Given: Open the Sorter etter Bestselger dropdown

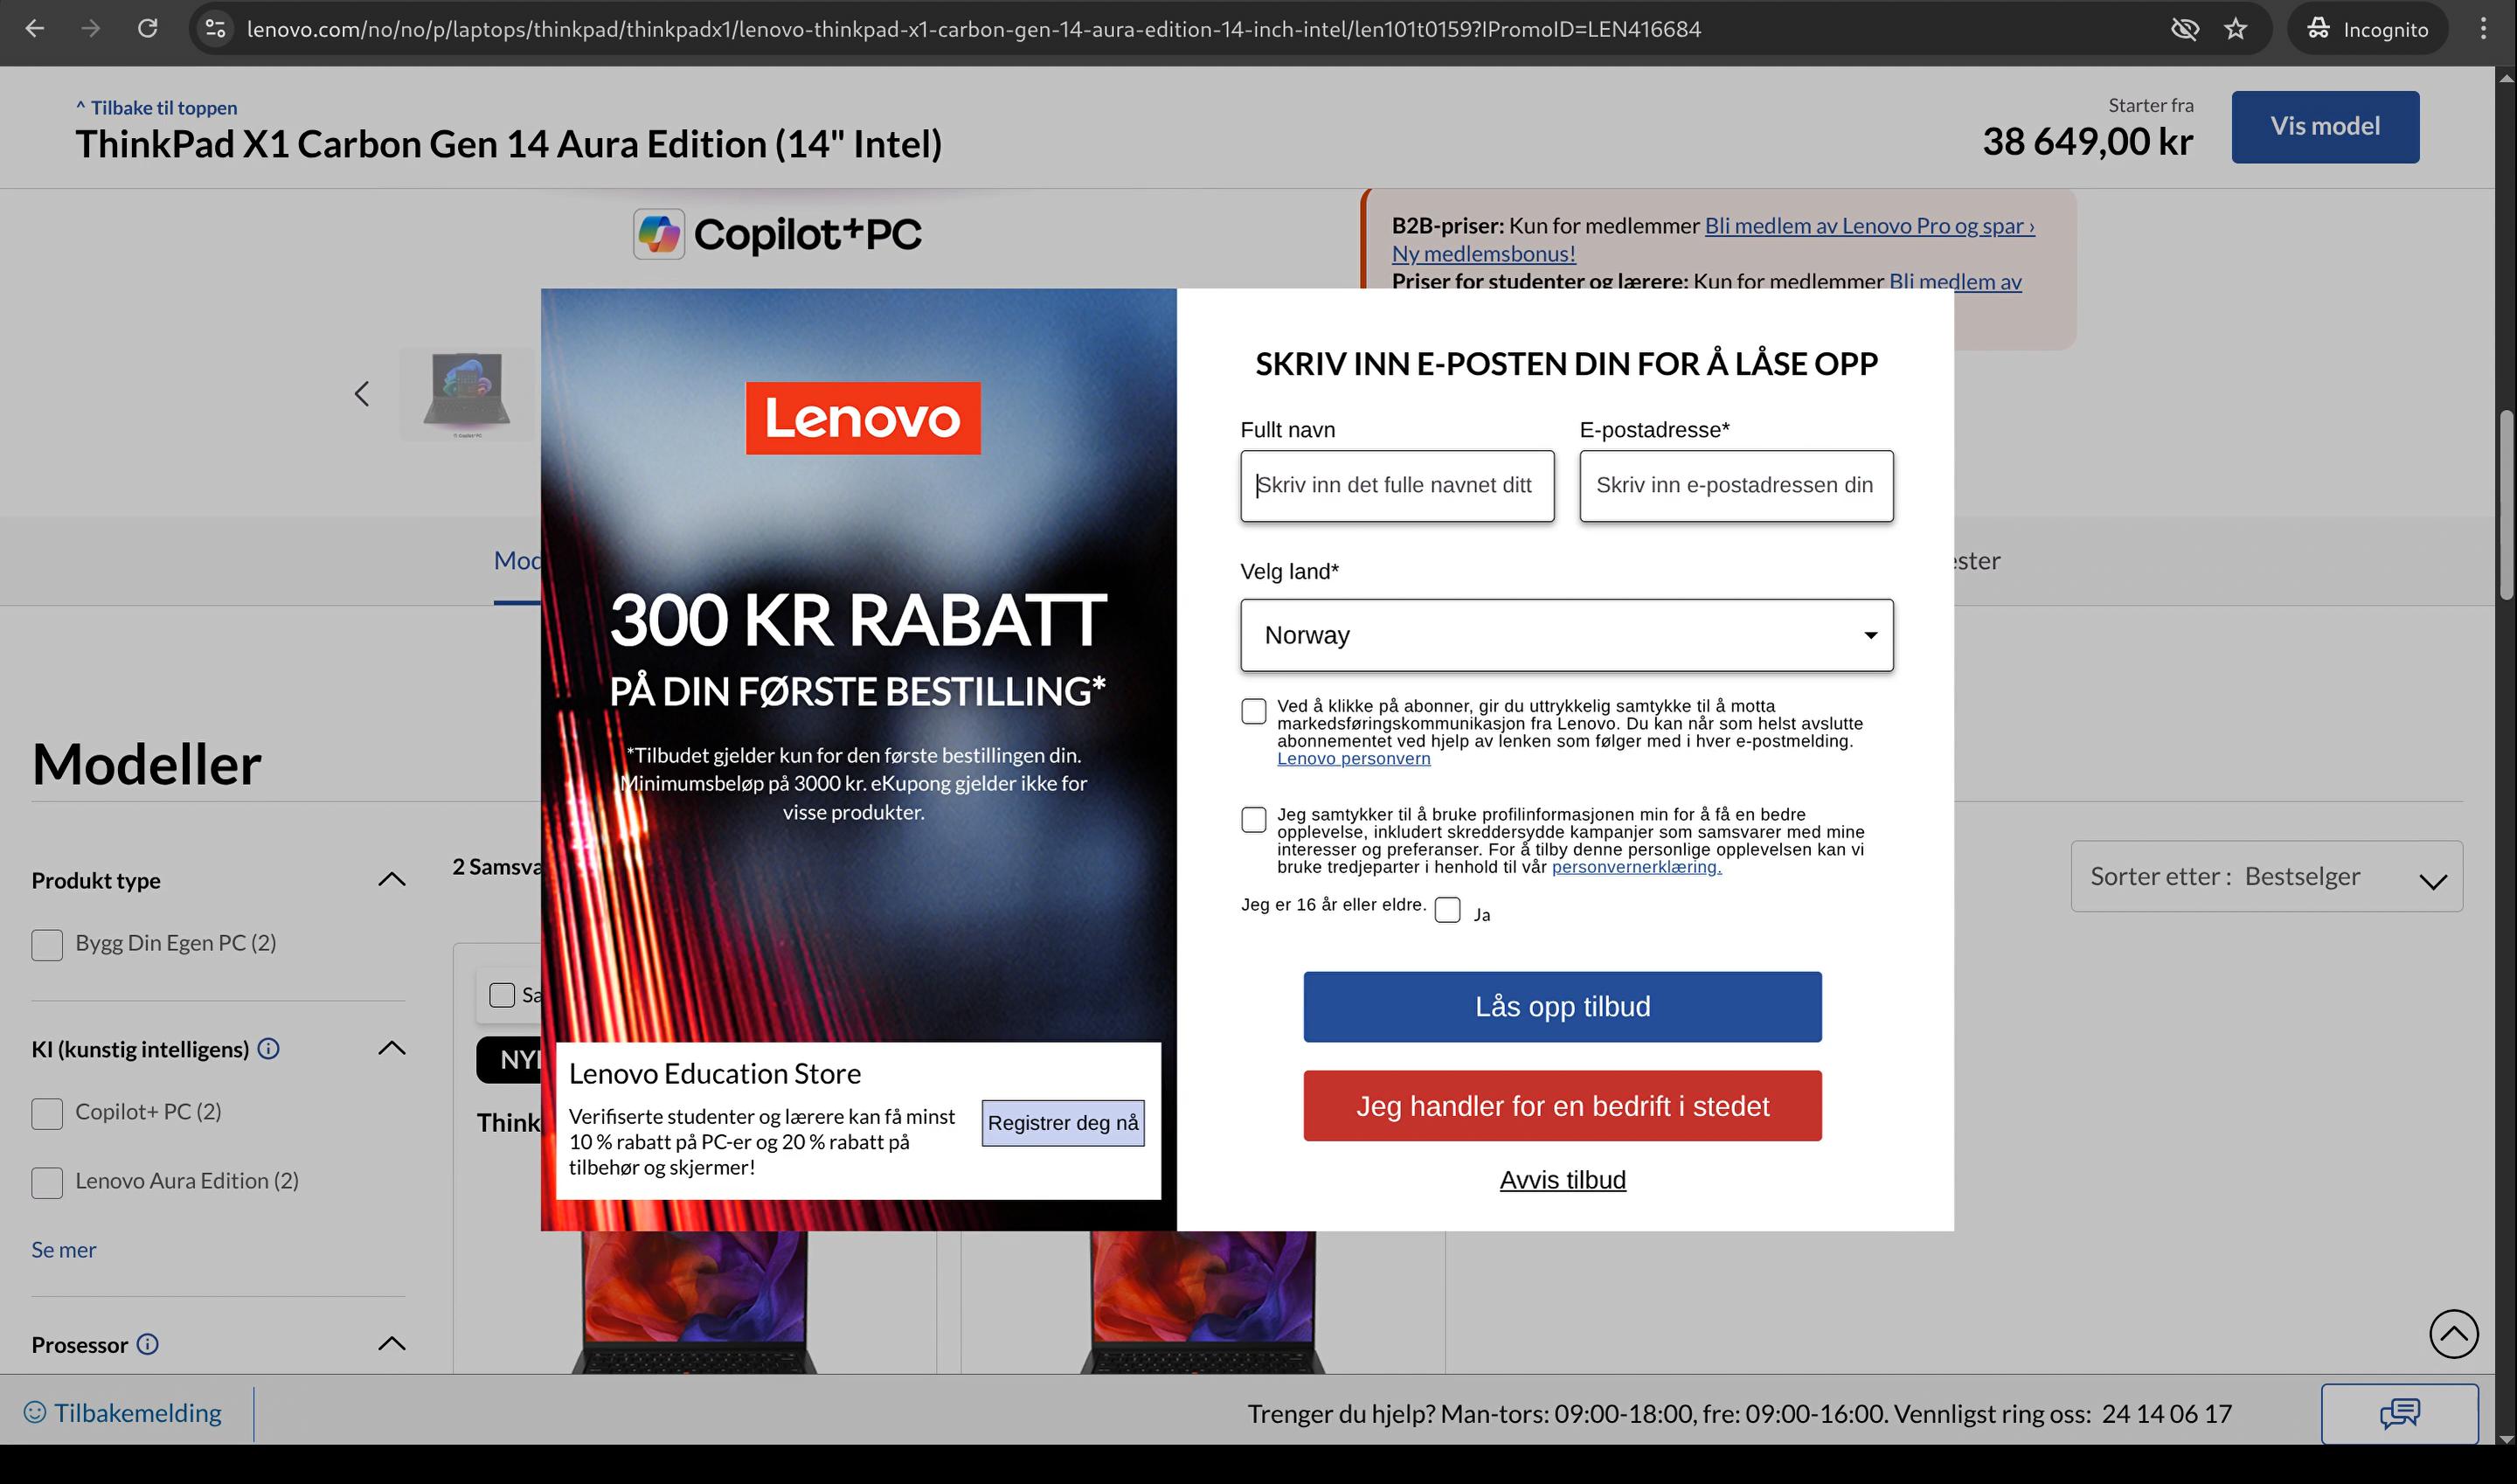Looking at the screenshot, I should pos(2266,877).
